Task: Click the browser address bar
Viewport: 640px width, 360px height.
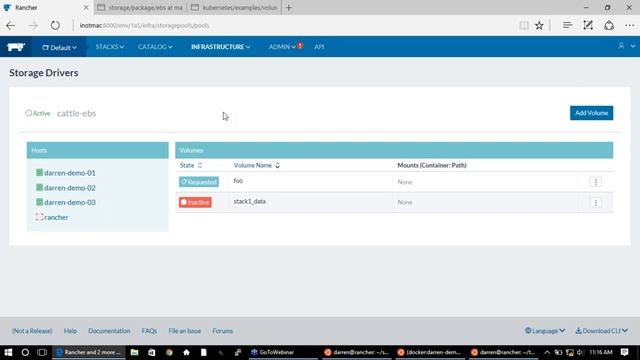Action: click(x=294, y=25)
